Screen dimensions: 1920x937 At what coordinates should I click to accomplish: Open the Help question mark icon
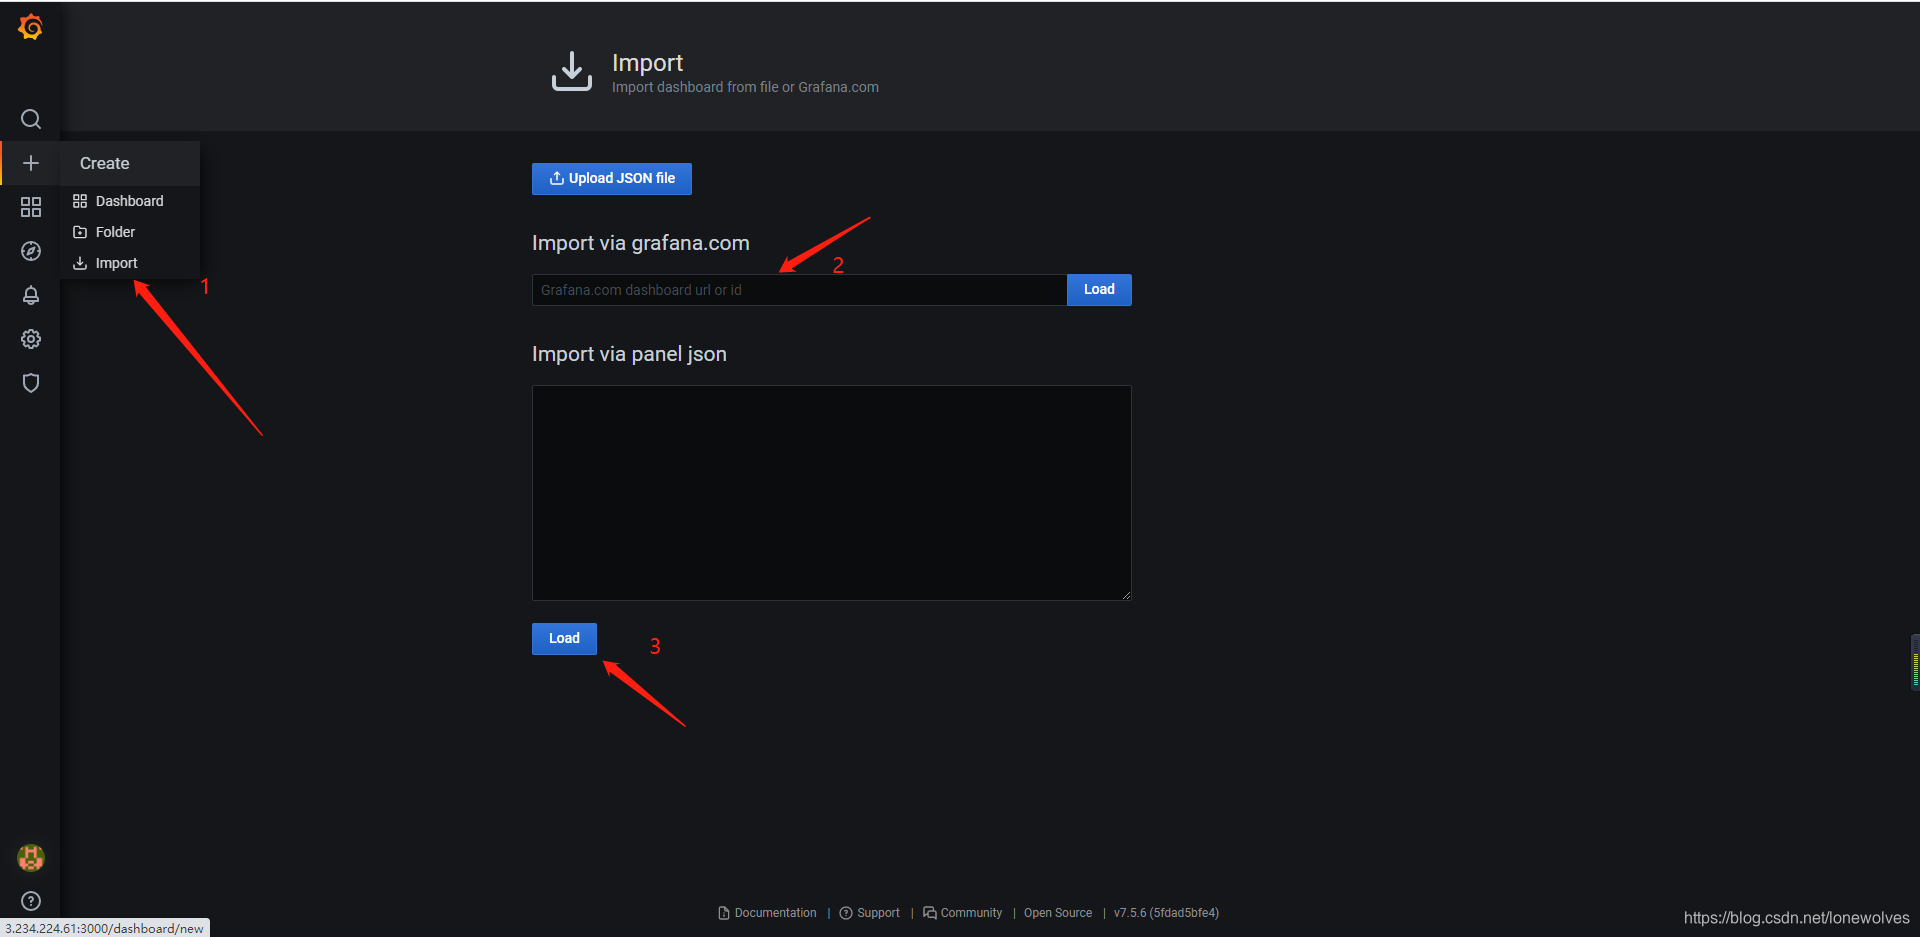(x=31, y=901)
